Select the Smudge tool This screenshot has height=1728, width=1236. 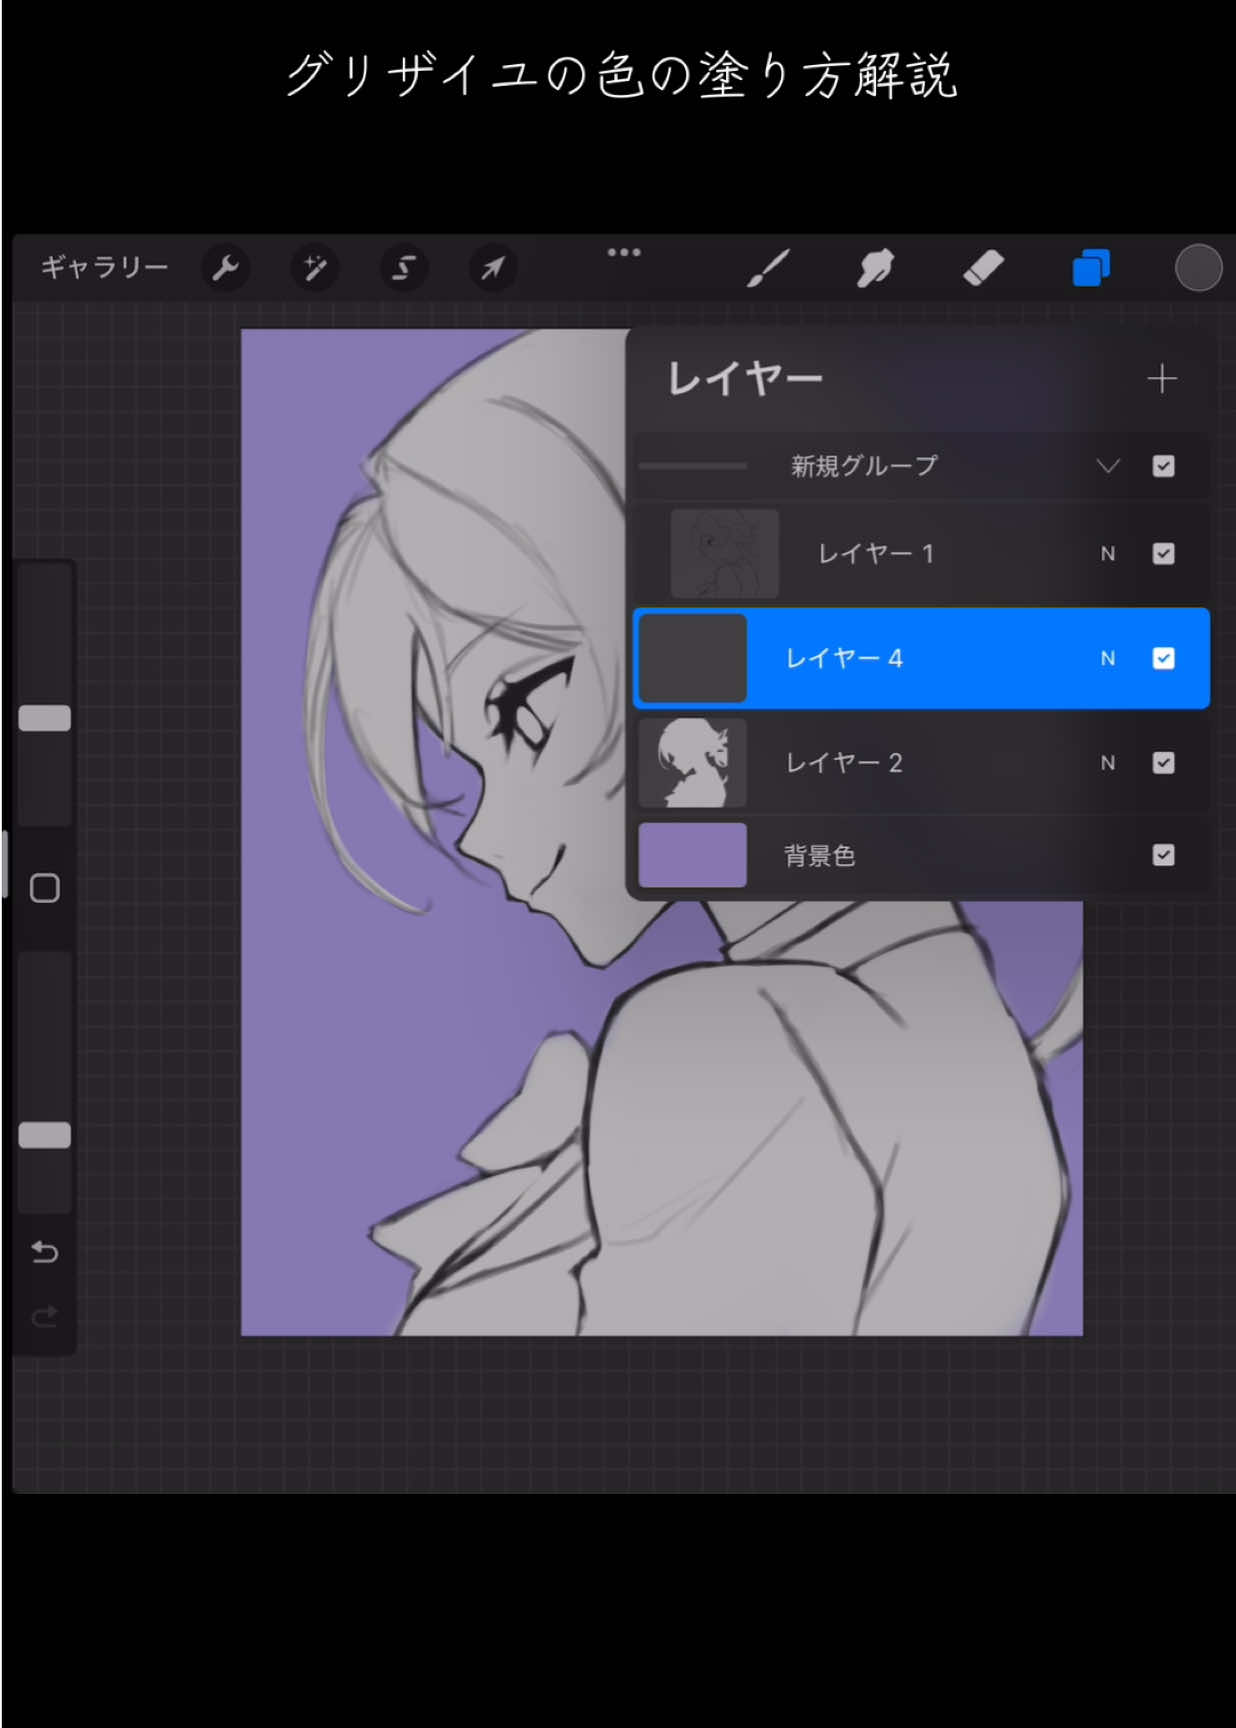[x=875, y=268]
